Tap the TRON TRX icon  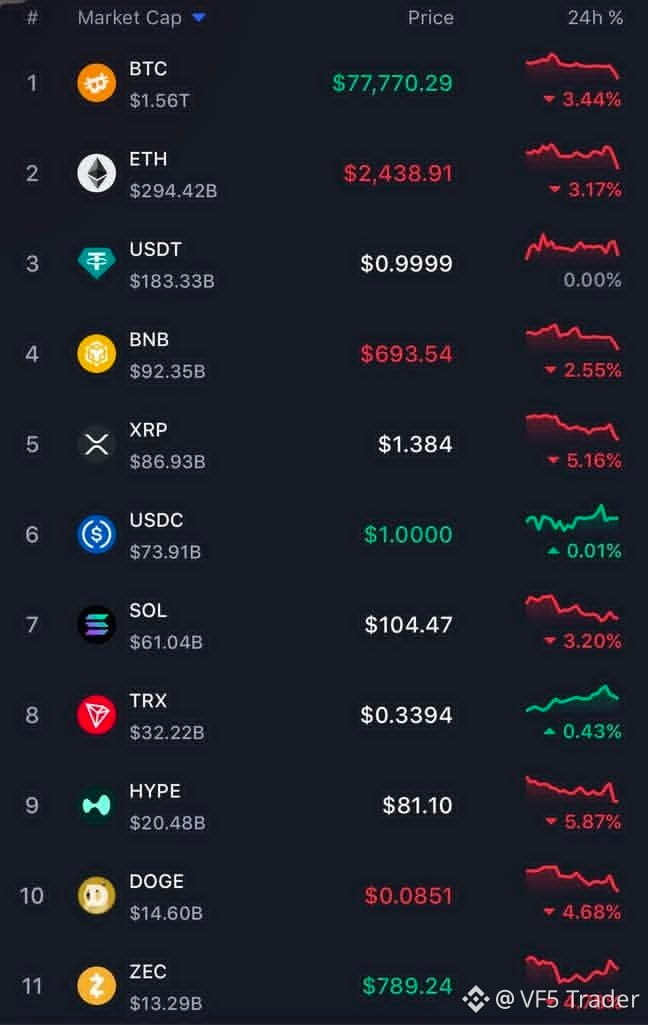point(96,715)
